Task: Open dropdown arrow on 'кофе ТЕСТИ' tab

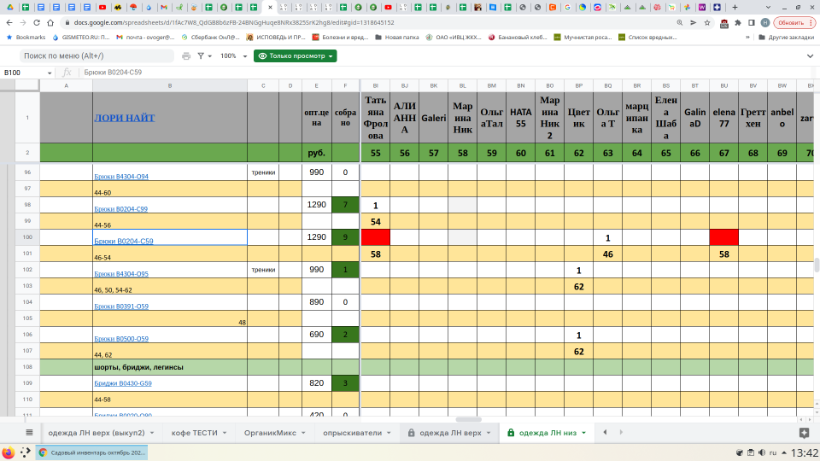Action: tap(226, 433)
